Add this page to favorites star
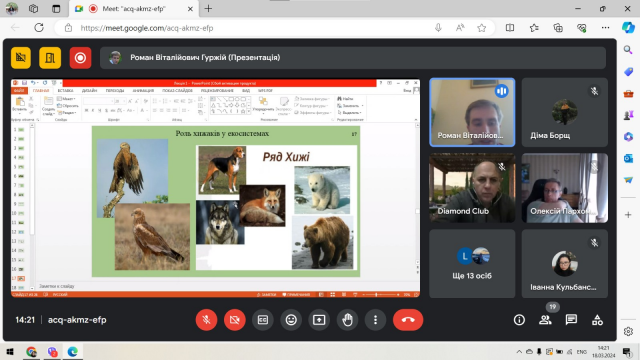640x360 pixels. coord(482,28)
